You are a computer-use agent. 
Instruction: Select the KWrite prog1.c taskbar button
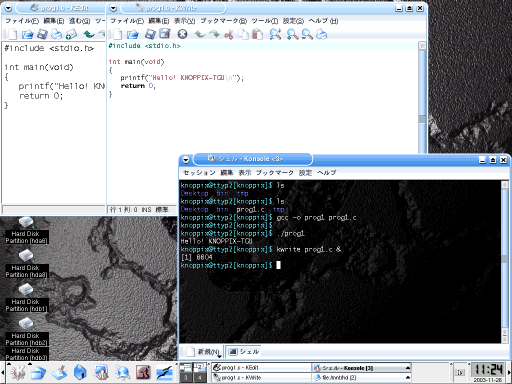[261, 378]
